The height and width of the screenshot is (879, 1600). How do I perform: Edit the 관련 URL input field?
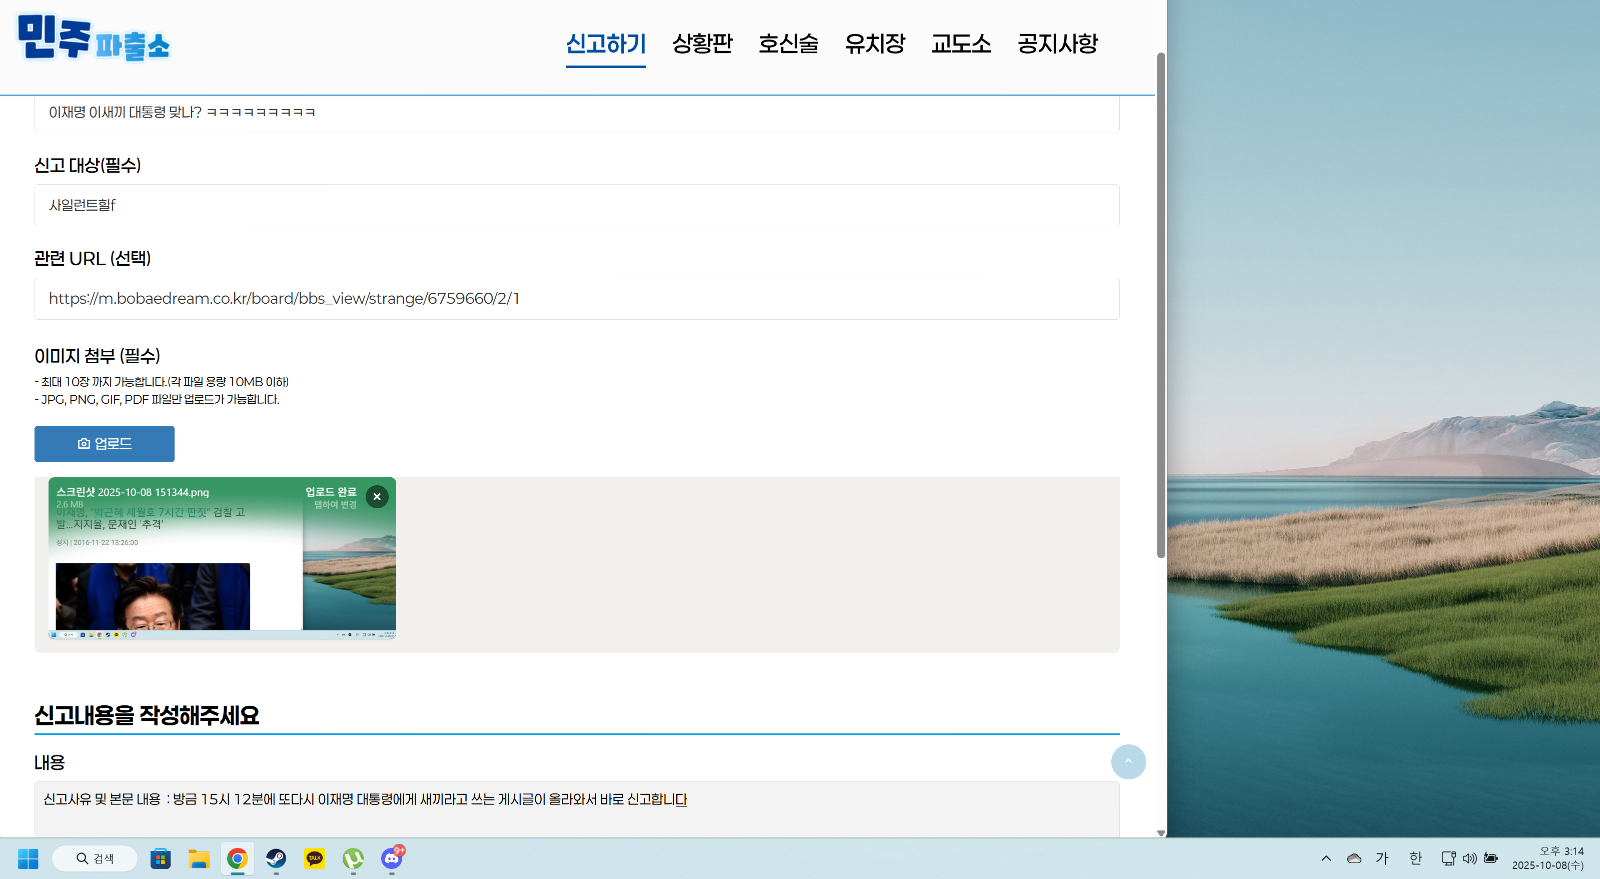coord(577,298)
